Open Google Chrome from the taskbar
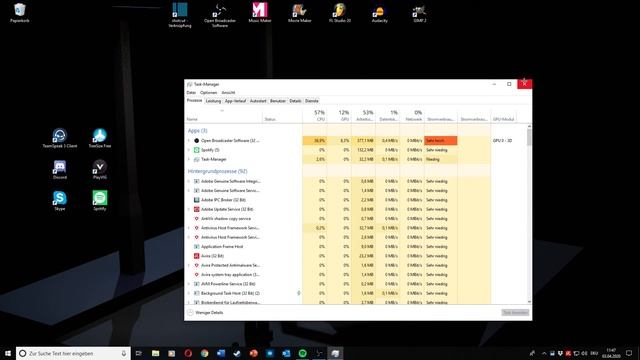The image size is (640, 360). [204, 353]
